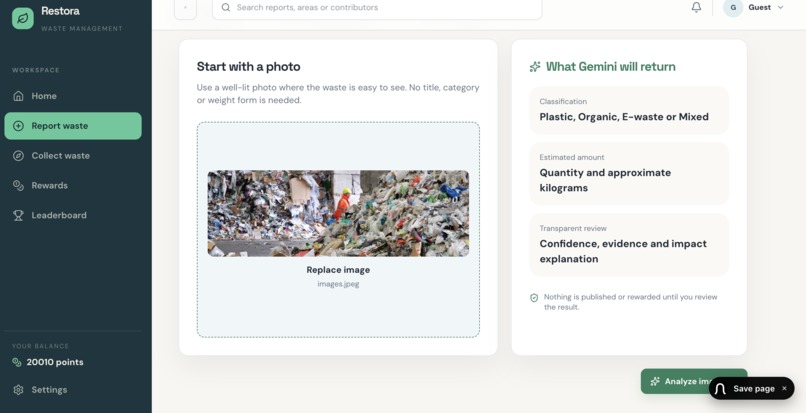
Task: Click the Start with a photo heading
Action: pos(248,67)
